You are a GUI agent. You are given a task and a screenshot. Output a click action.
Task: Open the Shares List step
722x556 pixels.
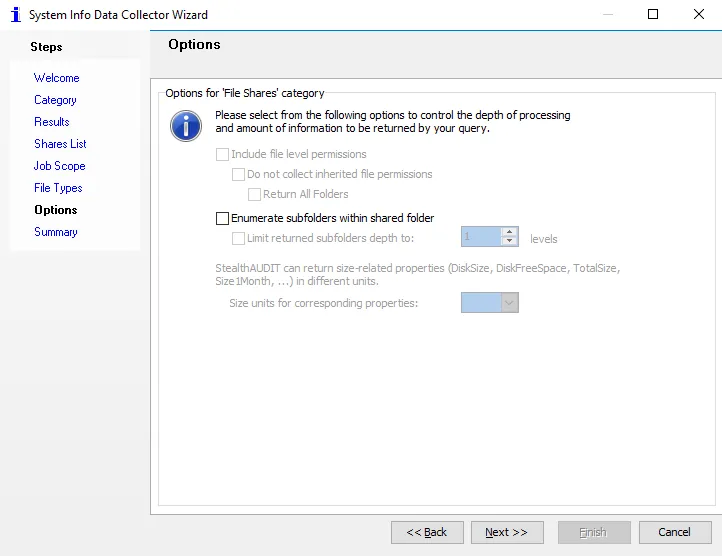[60, 144]
